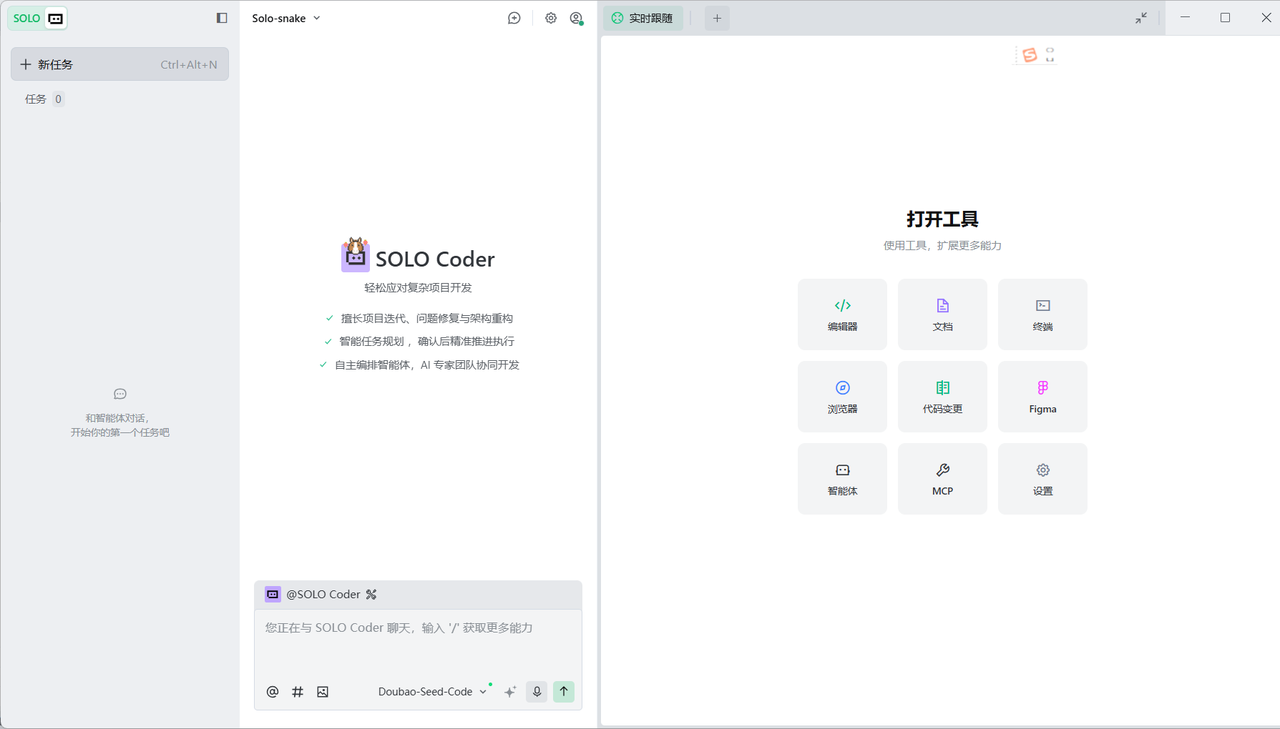1280x729 pixels.
Task: Click the Sogou input method icon
Action: pos(1029,55)
